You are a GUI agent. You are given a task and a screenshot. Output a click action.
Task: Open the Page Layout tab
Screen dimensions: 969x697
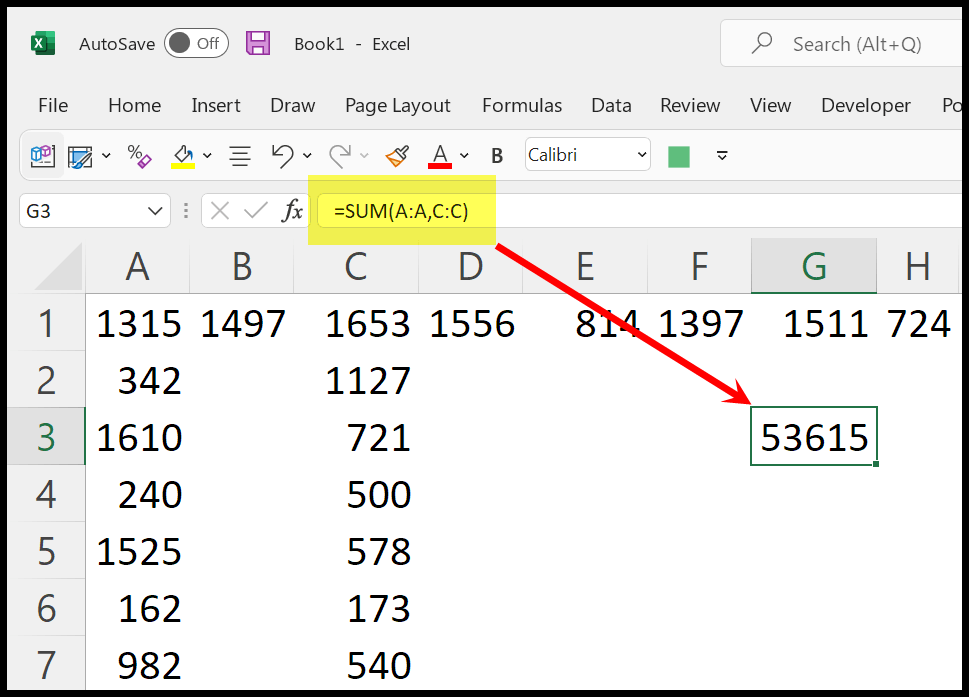pos(397,105)
